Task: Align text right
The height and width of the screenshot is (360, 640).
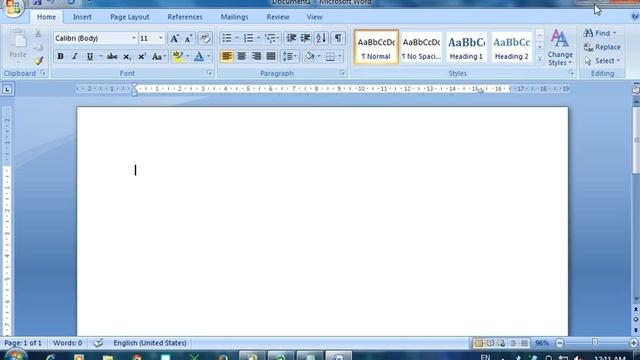Action: pyautogui.click(x=256, y=56)
